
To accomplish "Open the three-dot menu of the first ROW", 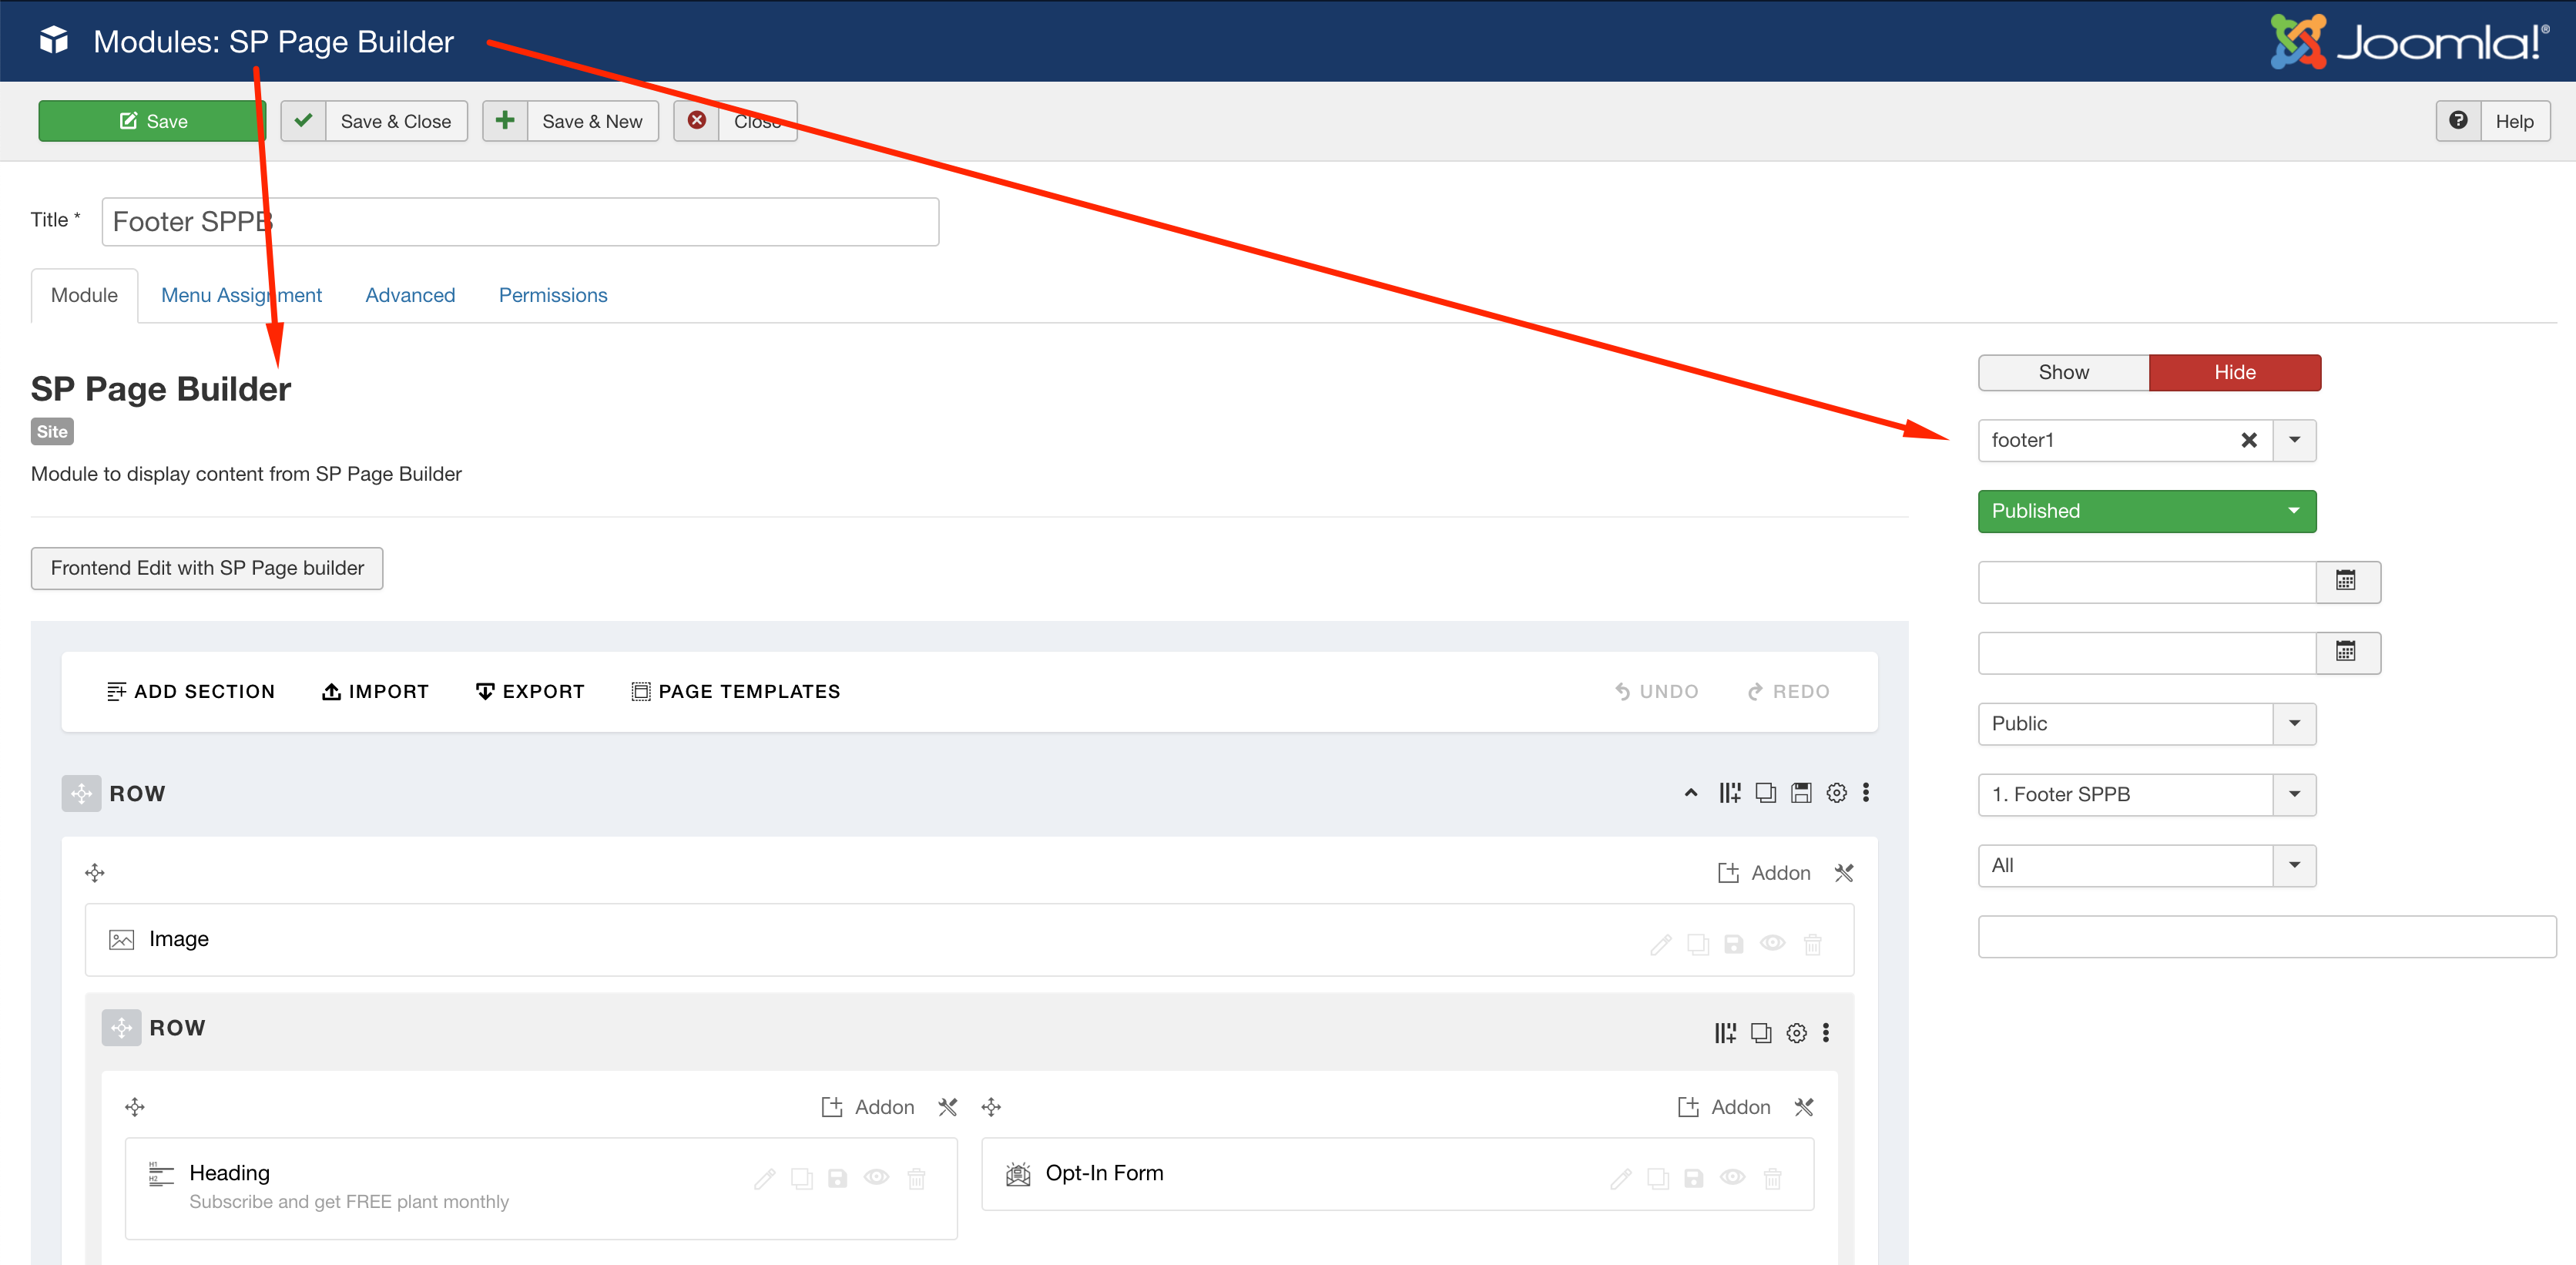I will click(1866, 793).
